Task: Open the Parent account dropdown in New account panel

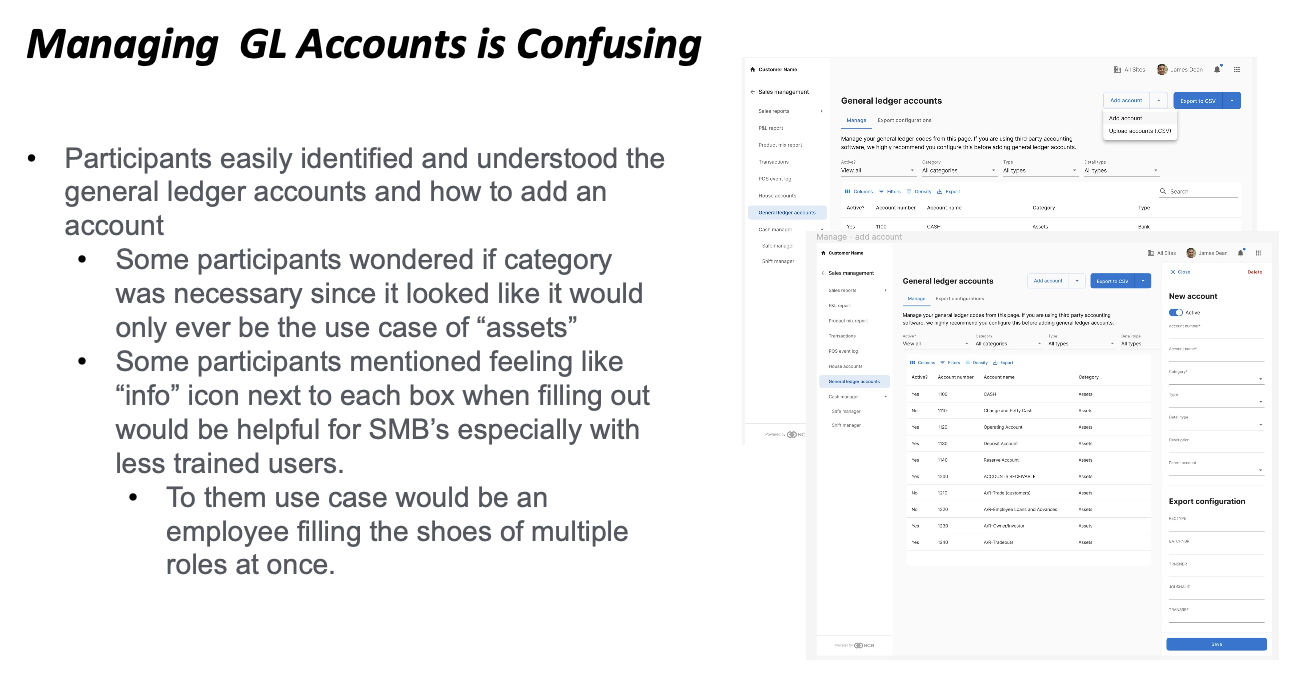Action: click(1217, 466)
